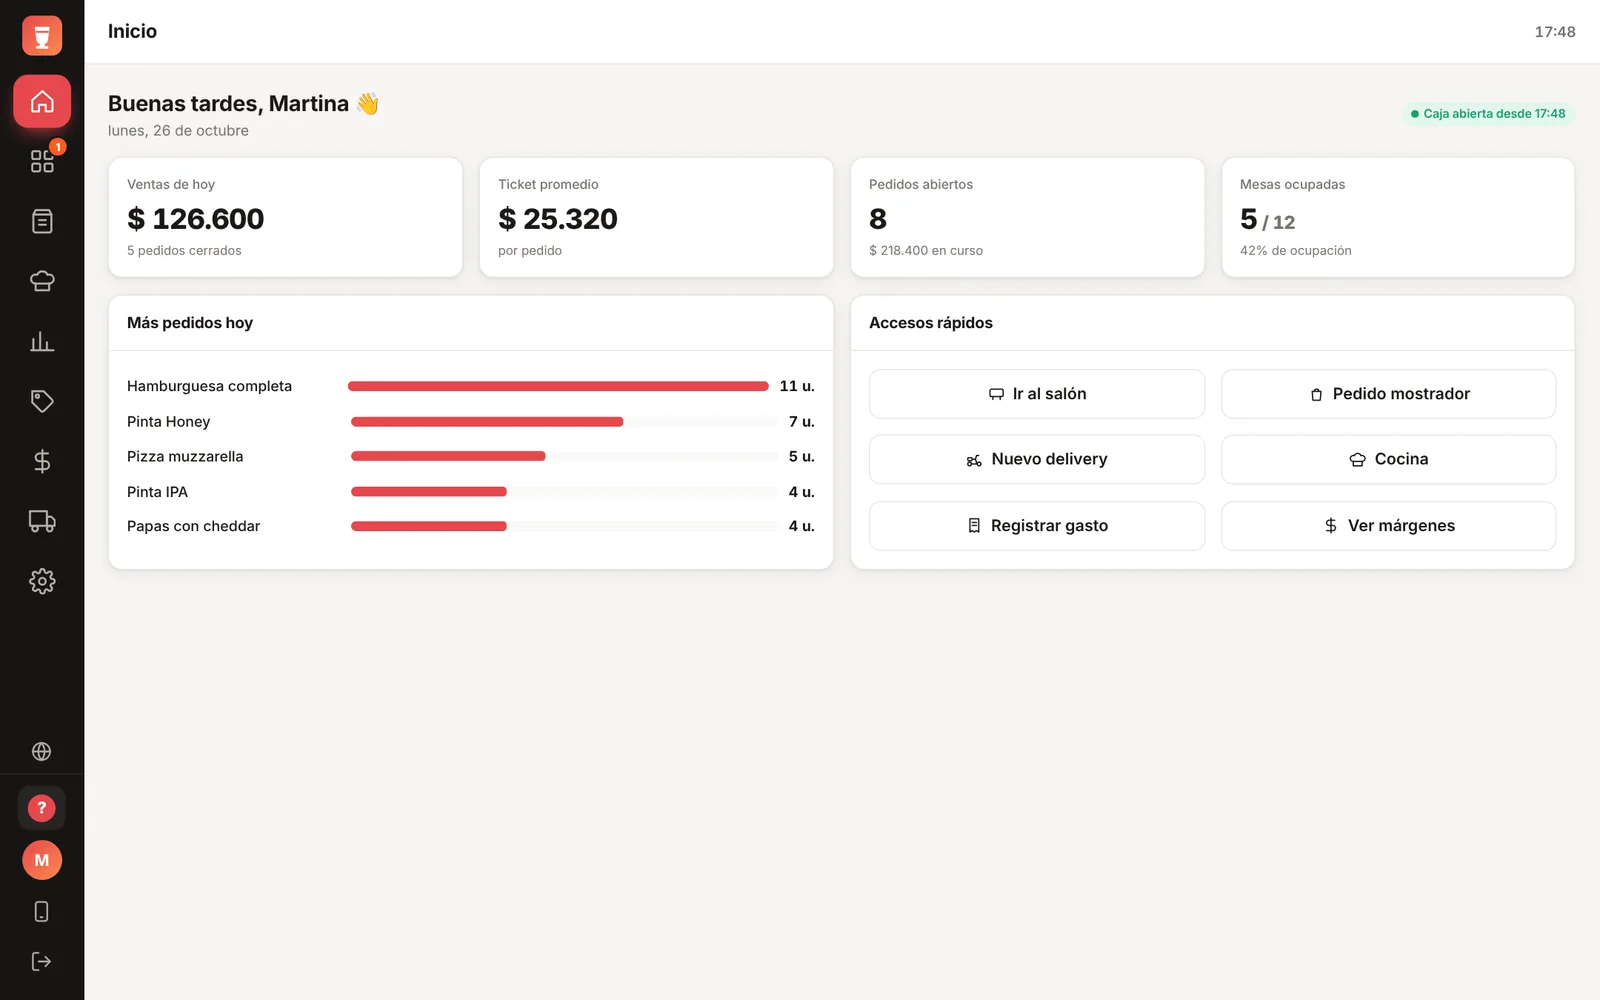The height and width of the screenshot is (1000, 1600).
Task: Open the delivery truck sidebar icon
Action: click(42, 521)
